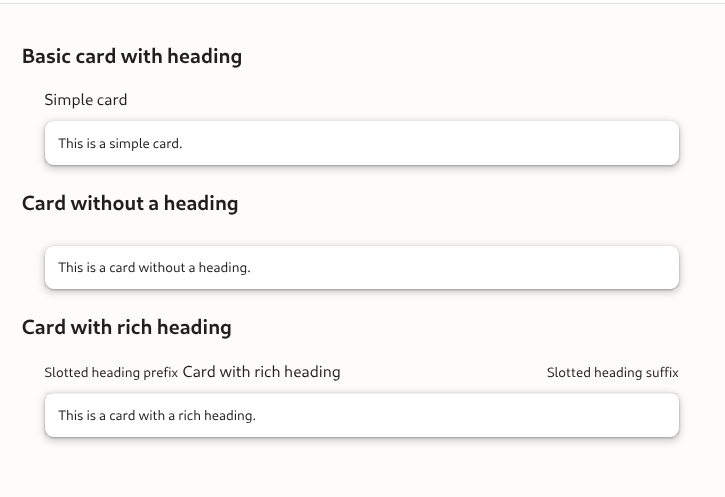Click the "Basic card with heading" section title
This screenshot has height=497, width=725.
(x=132, y=56)
